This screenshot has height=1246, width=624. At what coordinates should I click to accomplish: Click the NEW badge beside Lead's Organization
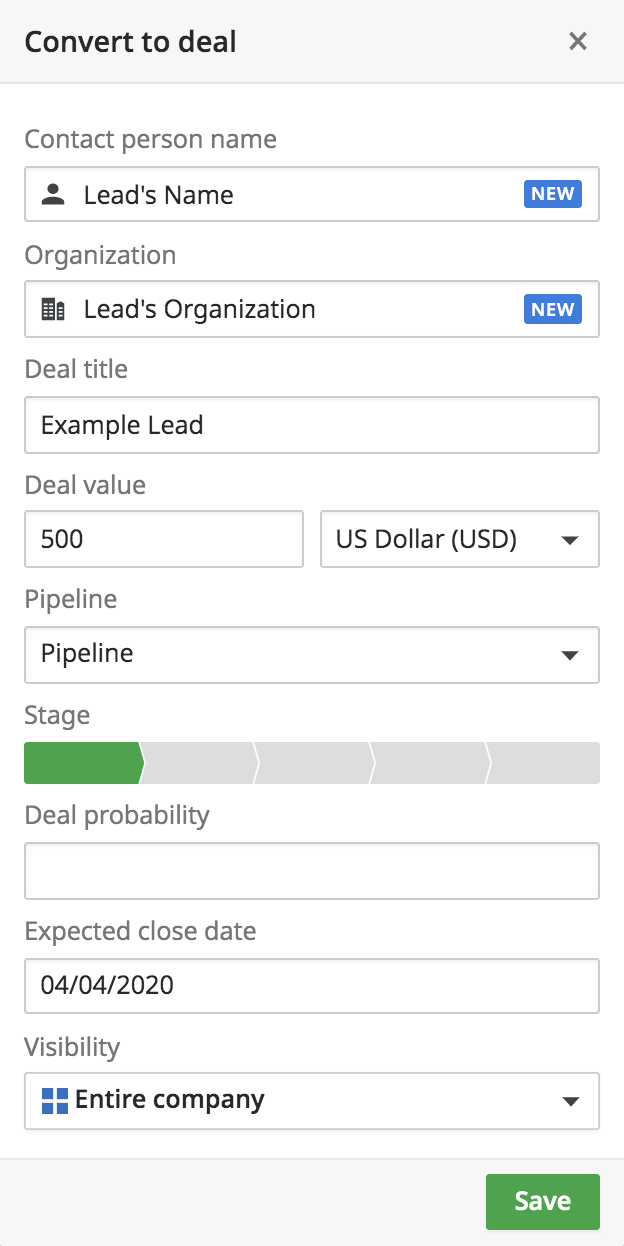pos(552,309)
